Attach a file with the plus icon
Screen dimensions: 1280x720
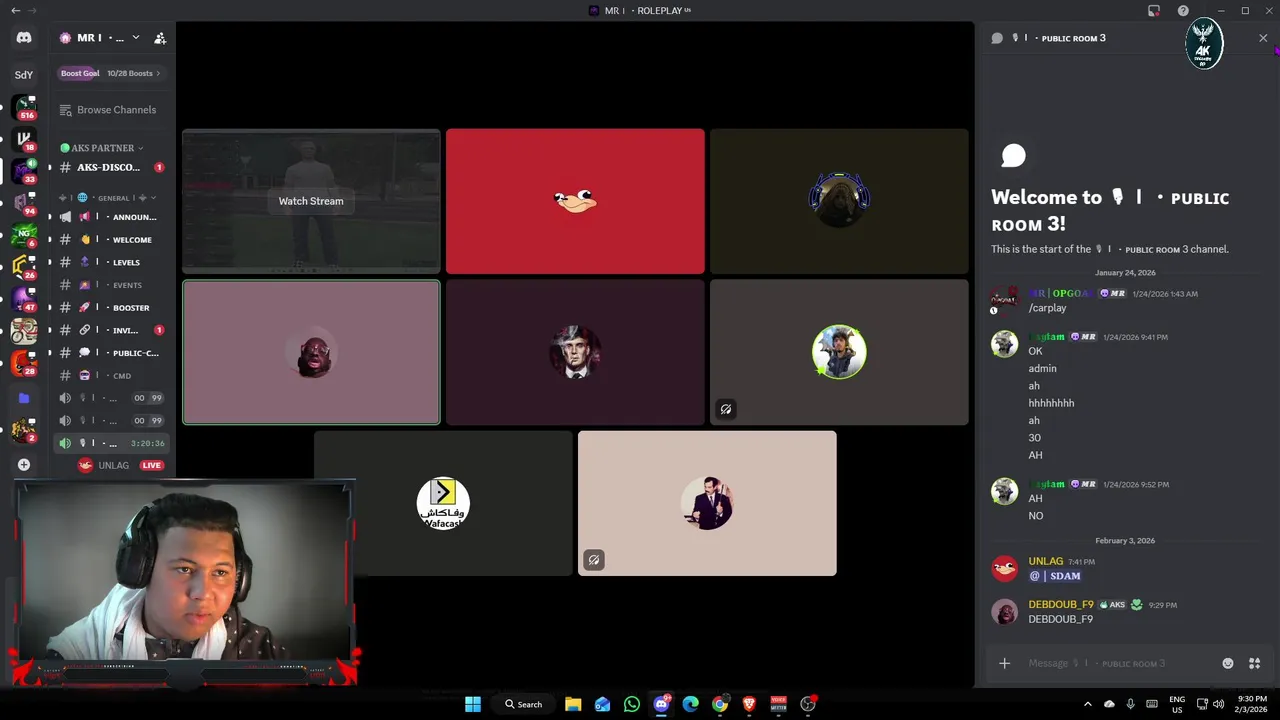1005,663
